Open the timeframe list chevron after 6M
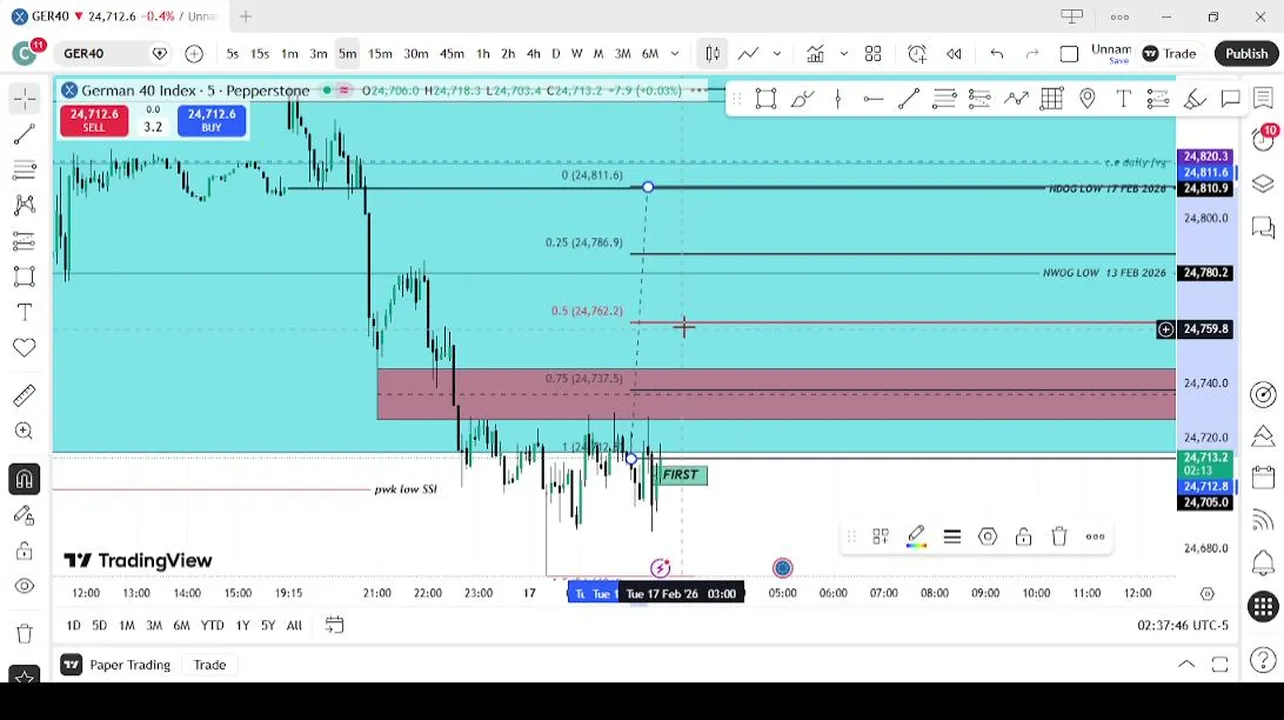The height and width of the screenshot is (720, 1284). pos(675,53)
